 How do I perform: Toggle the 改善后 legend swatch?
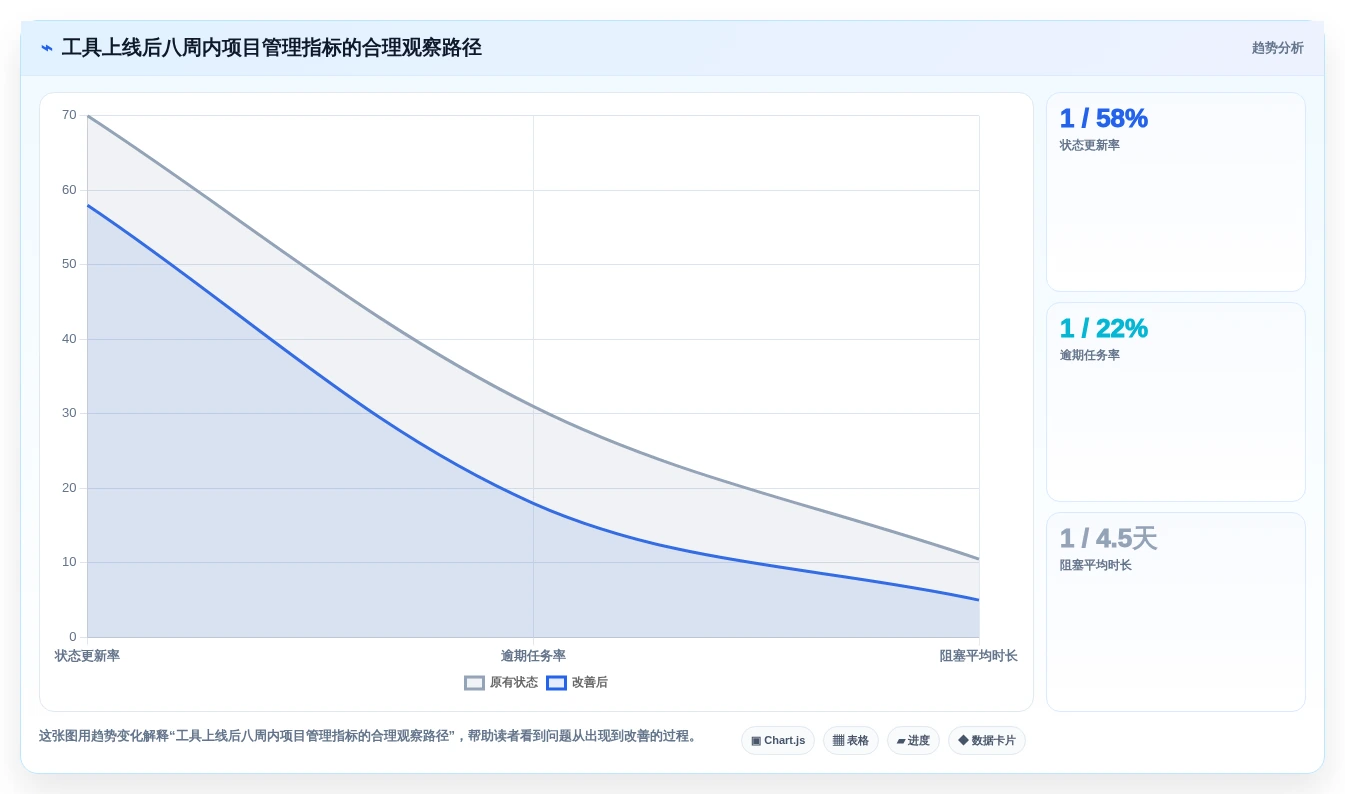pos(556,683)
